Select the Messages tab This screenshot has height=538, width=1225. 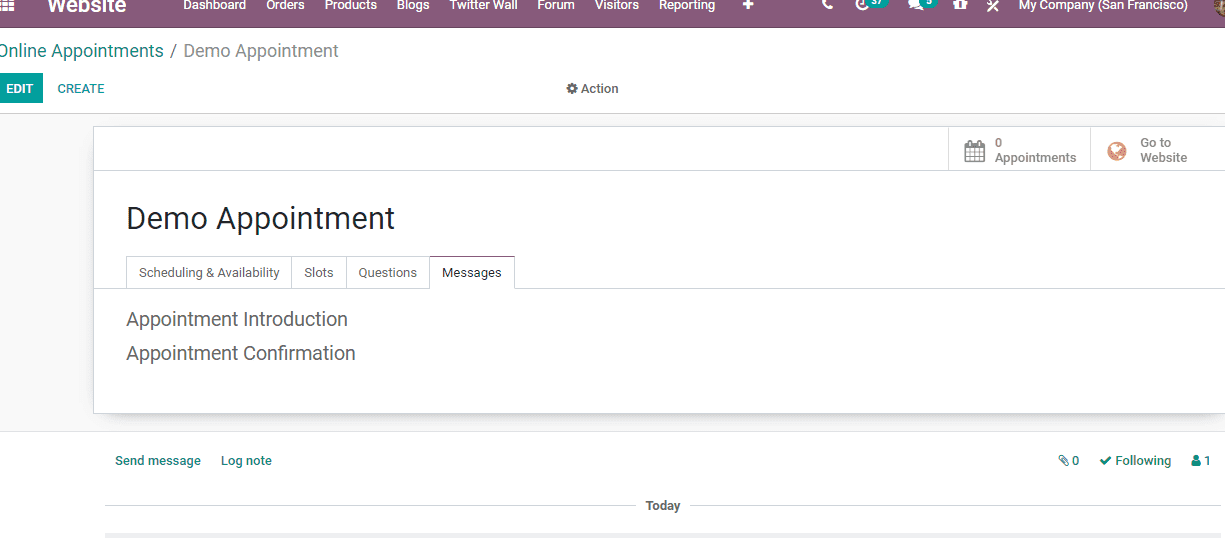click(x=472, y=273)
